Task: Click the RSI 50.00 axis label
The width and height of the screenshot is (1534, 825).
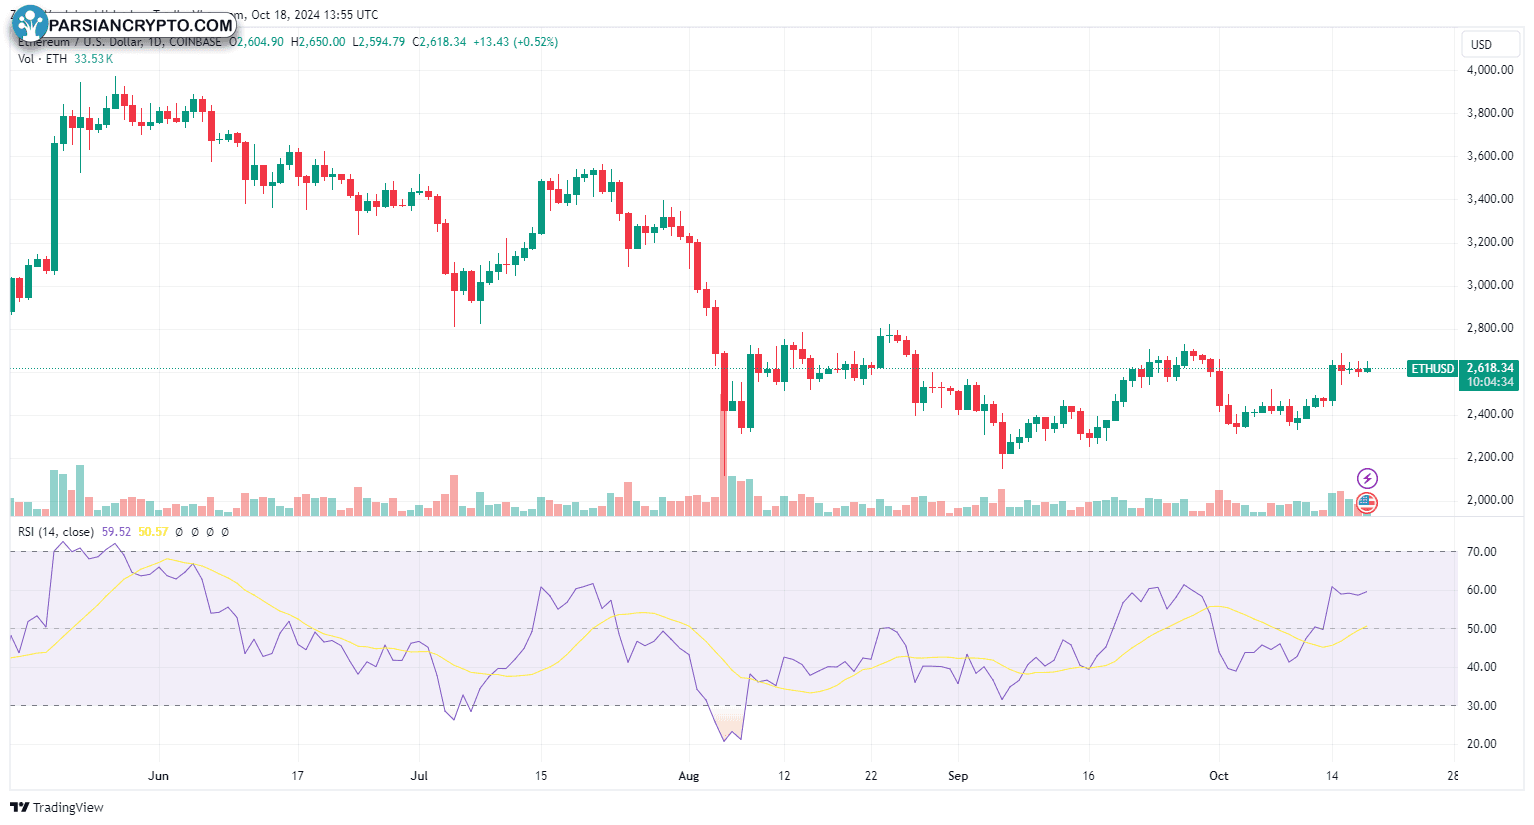Action: tap(1482, 629)
